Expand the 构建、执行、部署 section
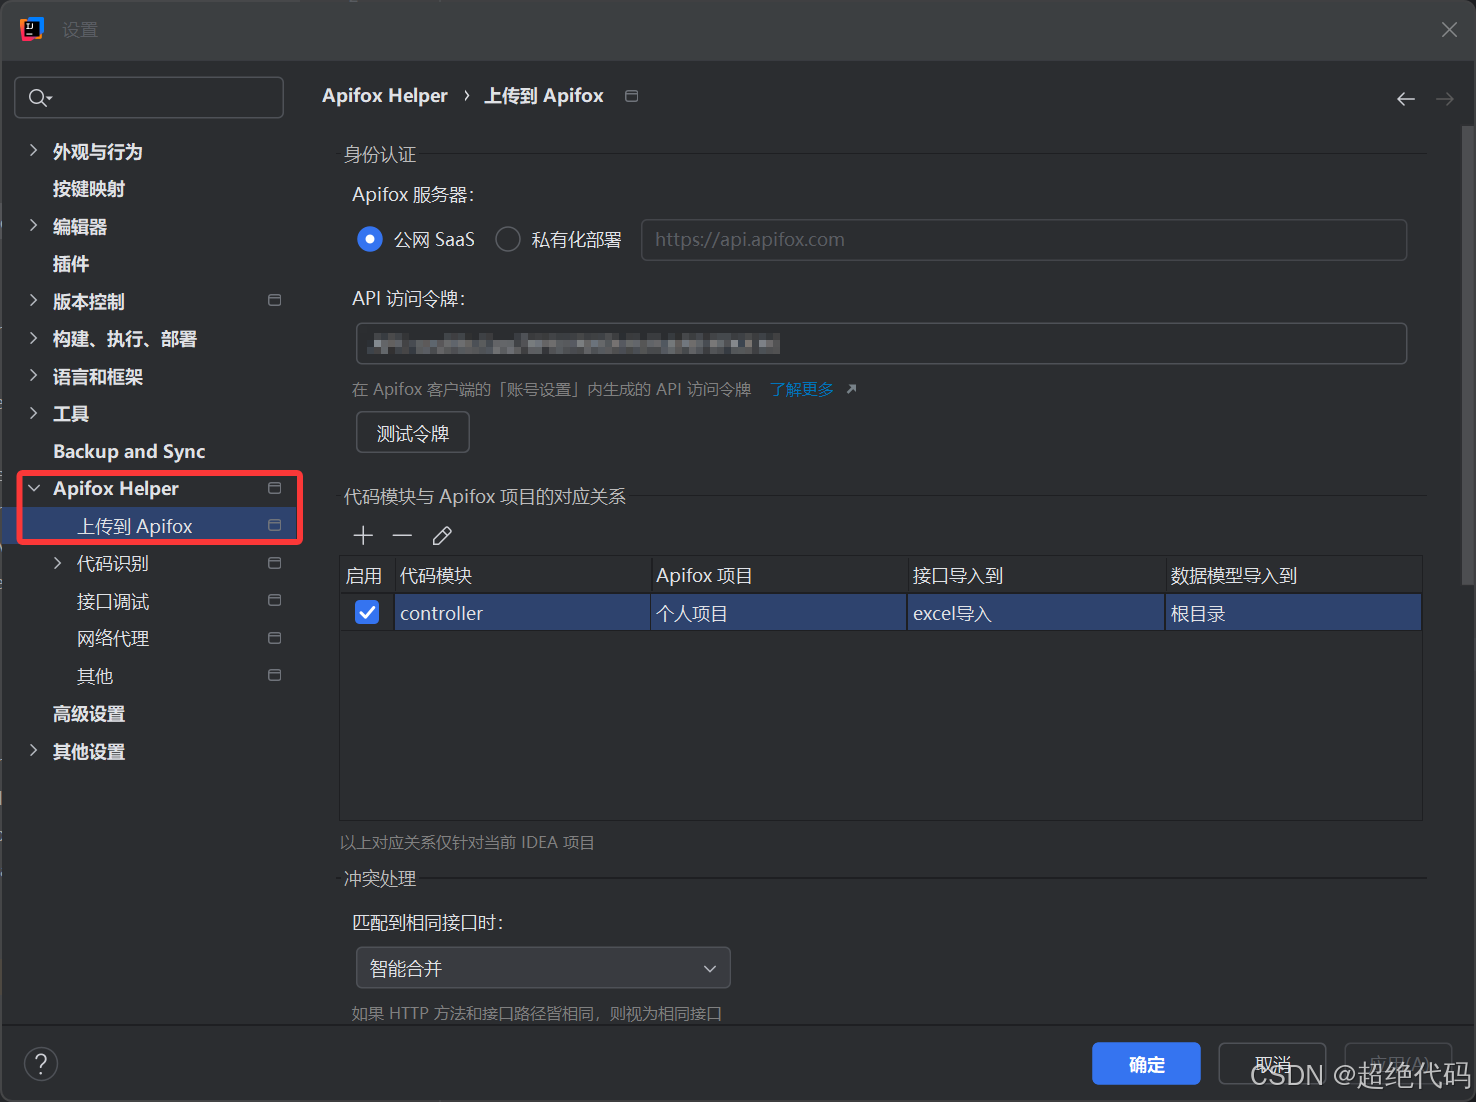The height and width of the screenshot is (1102, 1476). point(33,338)
